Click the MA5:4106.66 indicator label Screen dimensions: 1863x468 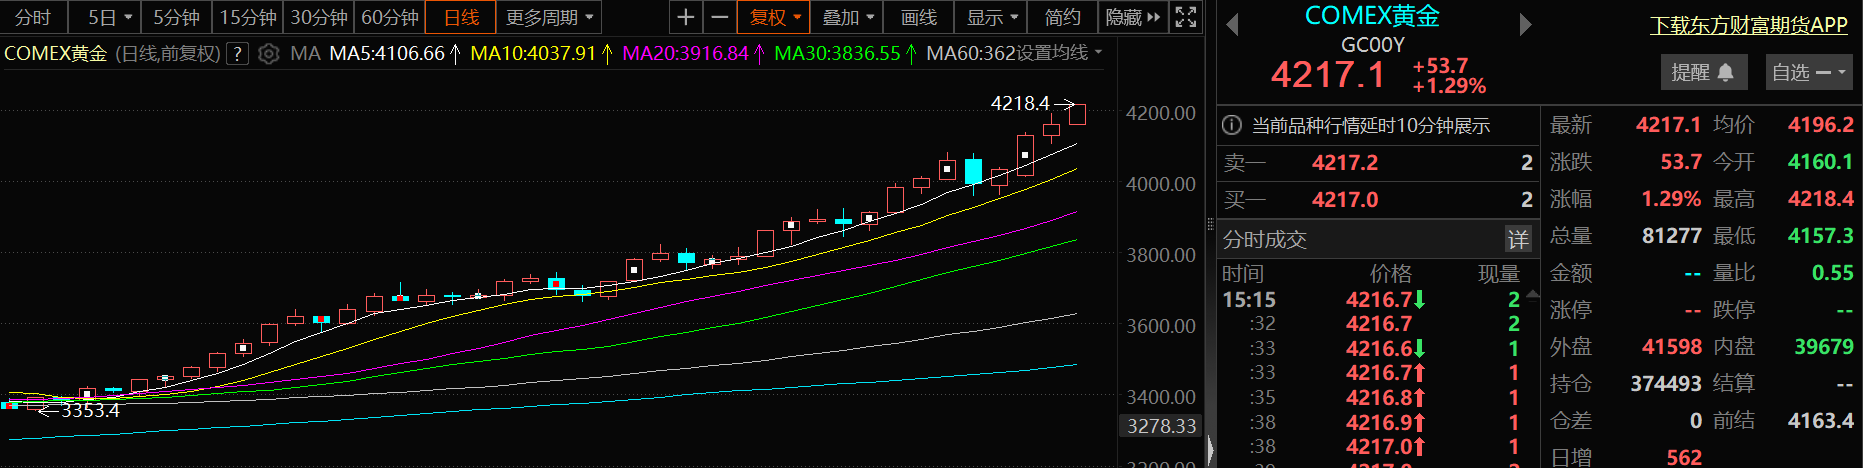click(x=387, y=53)
